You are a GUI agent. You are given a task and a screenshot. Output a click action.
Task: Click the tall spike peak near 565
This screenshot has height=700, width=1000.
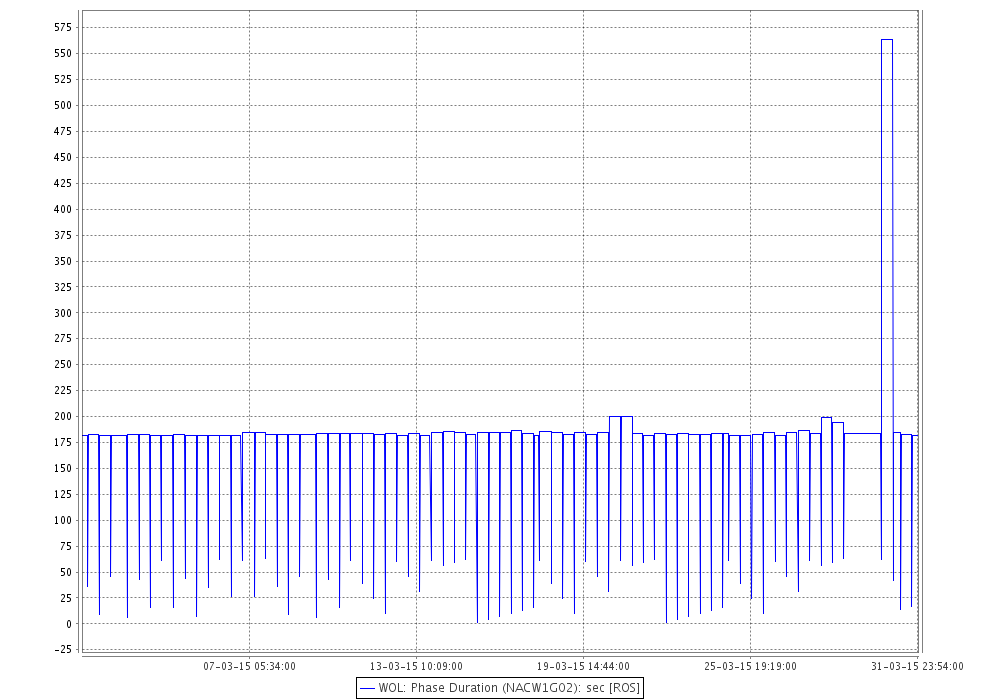point(886,40)
